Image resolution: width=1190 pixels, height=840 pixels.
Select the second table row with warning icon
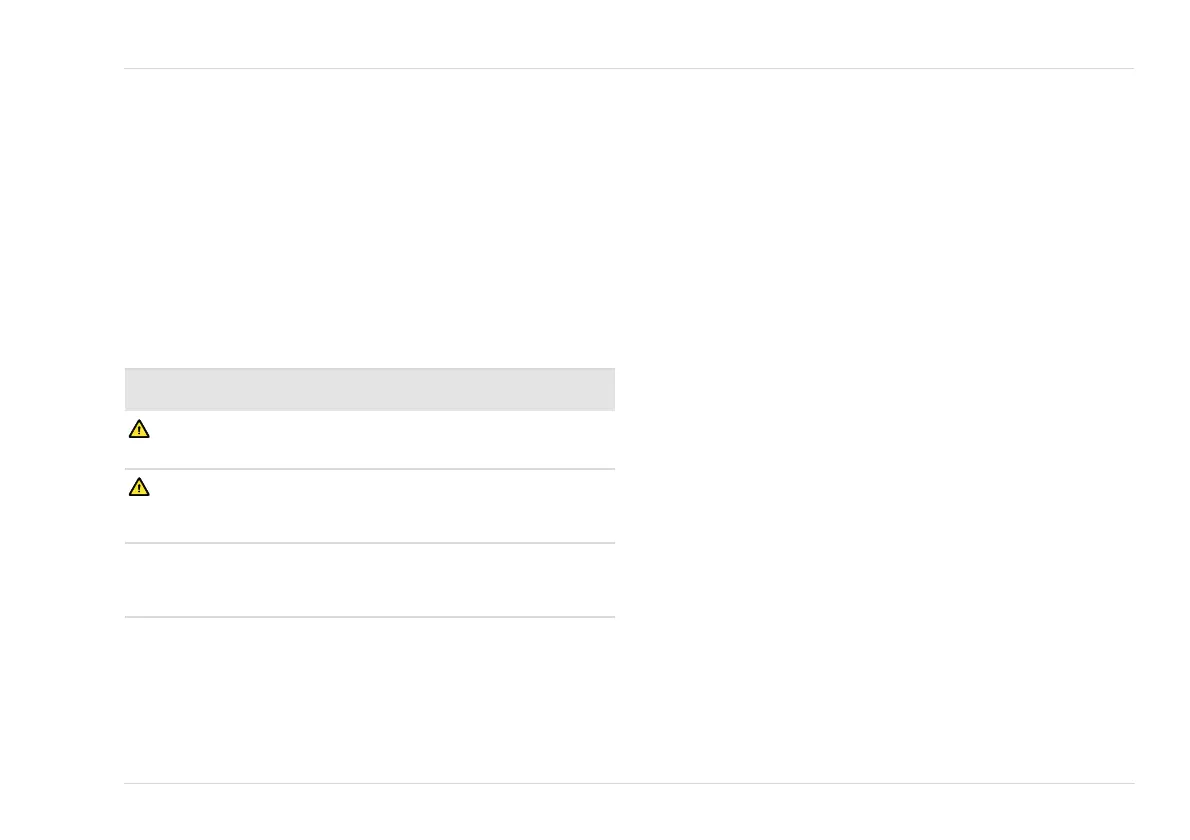click(x=370, y=506)
